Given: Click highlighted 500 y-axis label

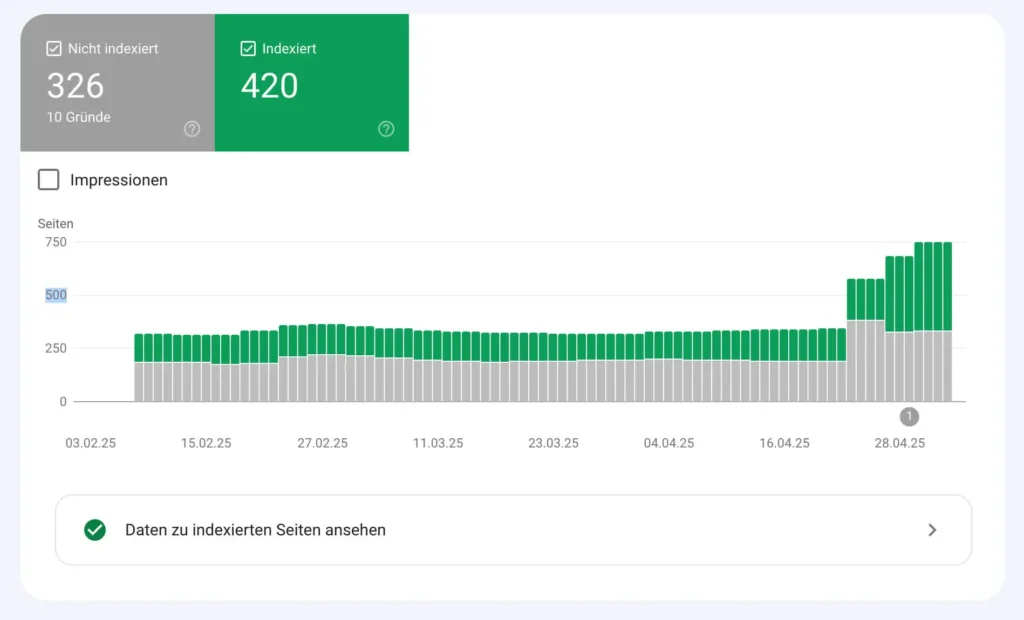Looking at the screenshot, I should [x=56, y=295].
